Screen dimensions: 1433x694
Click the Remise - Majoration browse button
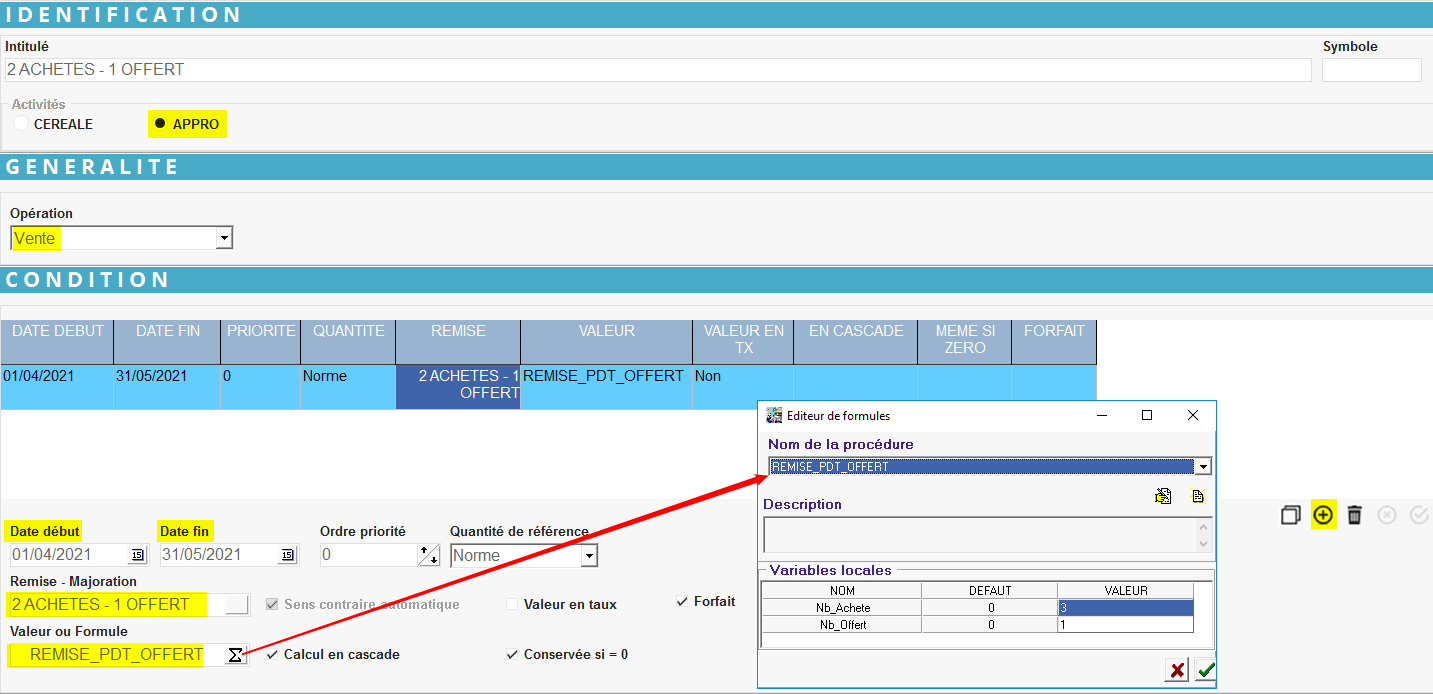coord(237,604)
